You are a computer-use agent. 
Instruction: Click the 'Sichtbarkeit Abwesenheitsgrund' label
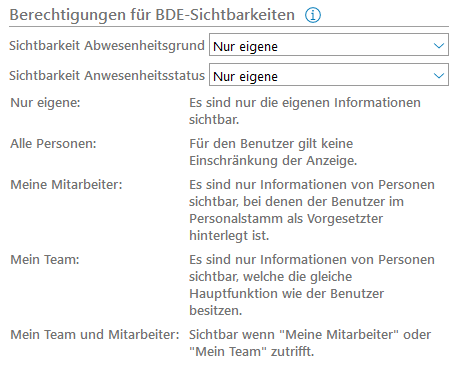107,46
